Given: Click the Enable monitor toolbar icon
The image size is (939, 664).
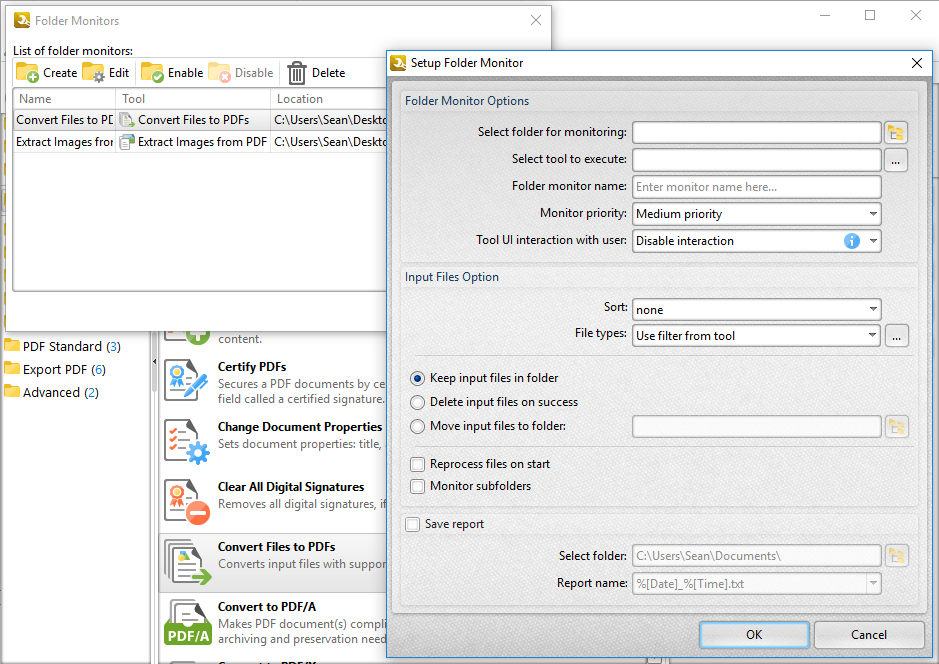Looking at the screenshot, I should [x=152, y=72].
